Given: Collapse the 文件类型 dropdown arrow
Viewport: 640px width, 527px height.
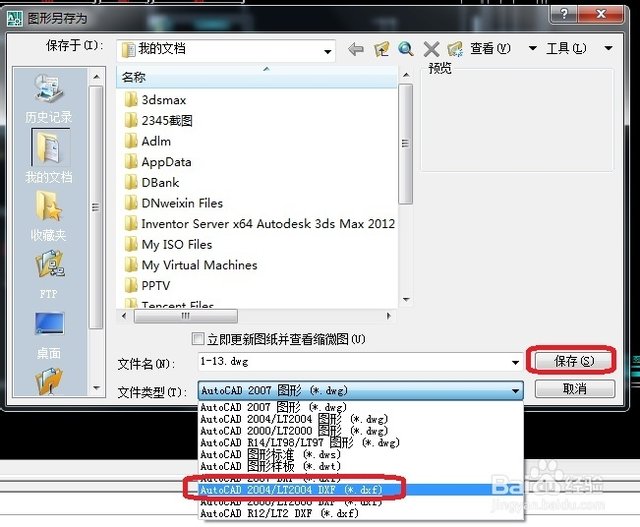Looking at the screenshot, I should (x=516, y=391).
